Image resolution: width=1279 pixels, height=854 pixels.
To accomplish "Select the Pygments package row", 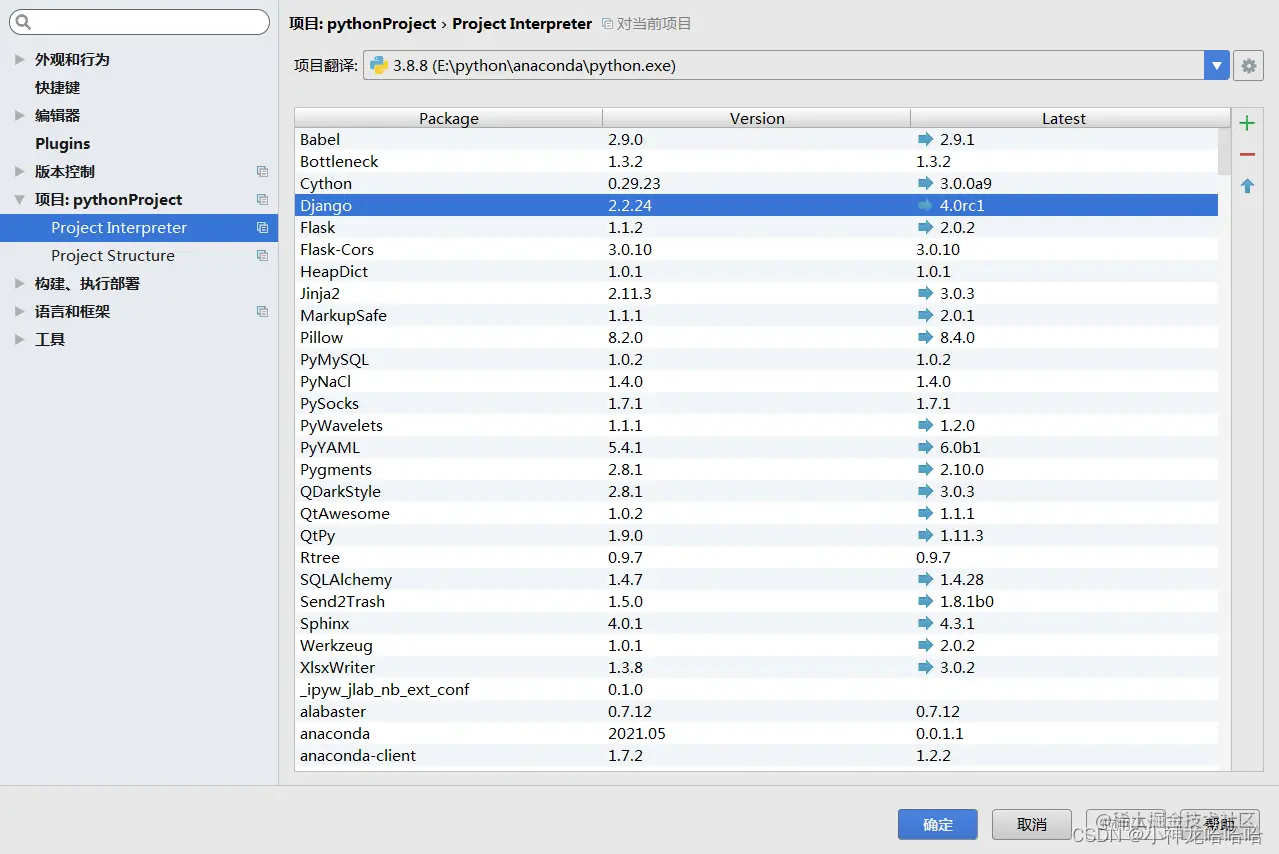I will tap(756, 470).
